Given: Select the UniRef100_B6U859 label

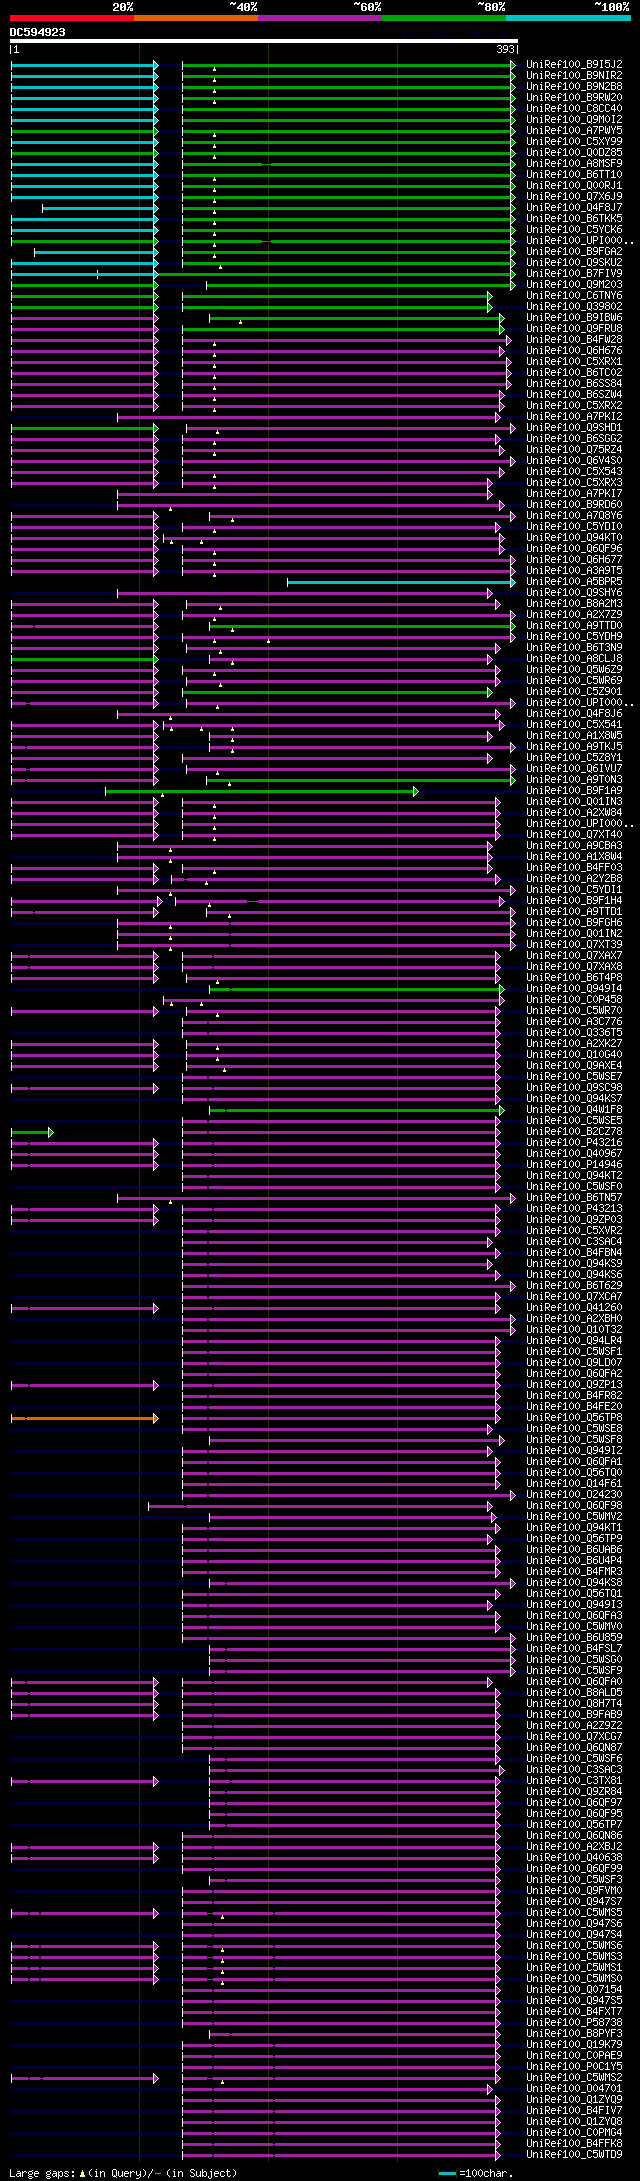Looking at the screenshot, I should [x=574, y=1637].
